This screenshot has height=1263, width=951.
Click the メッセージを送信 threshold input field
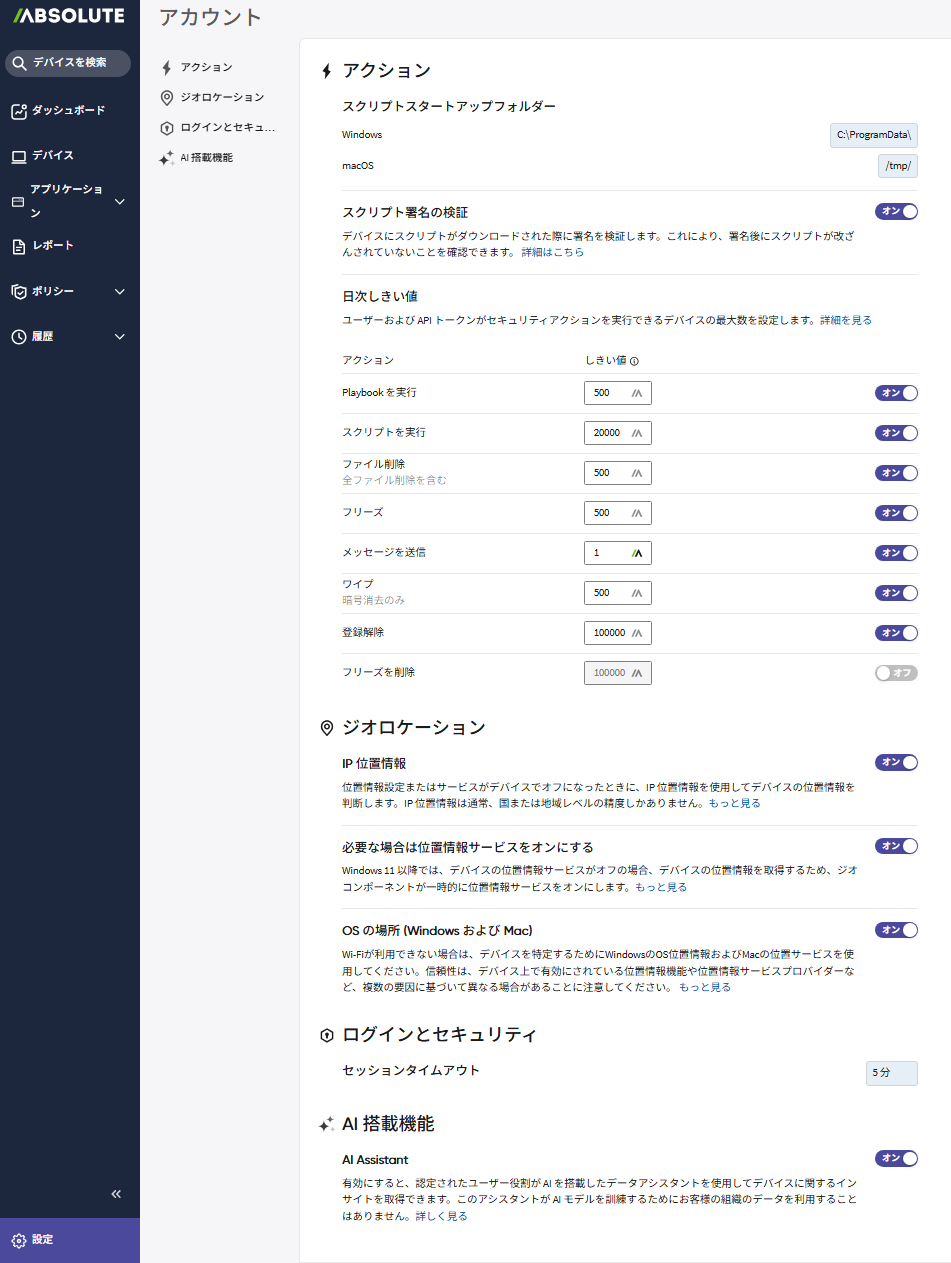(609, 553)
